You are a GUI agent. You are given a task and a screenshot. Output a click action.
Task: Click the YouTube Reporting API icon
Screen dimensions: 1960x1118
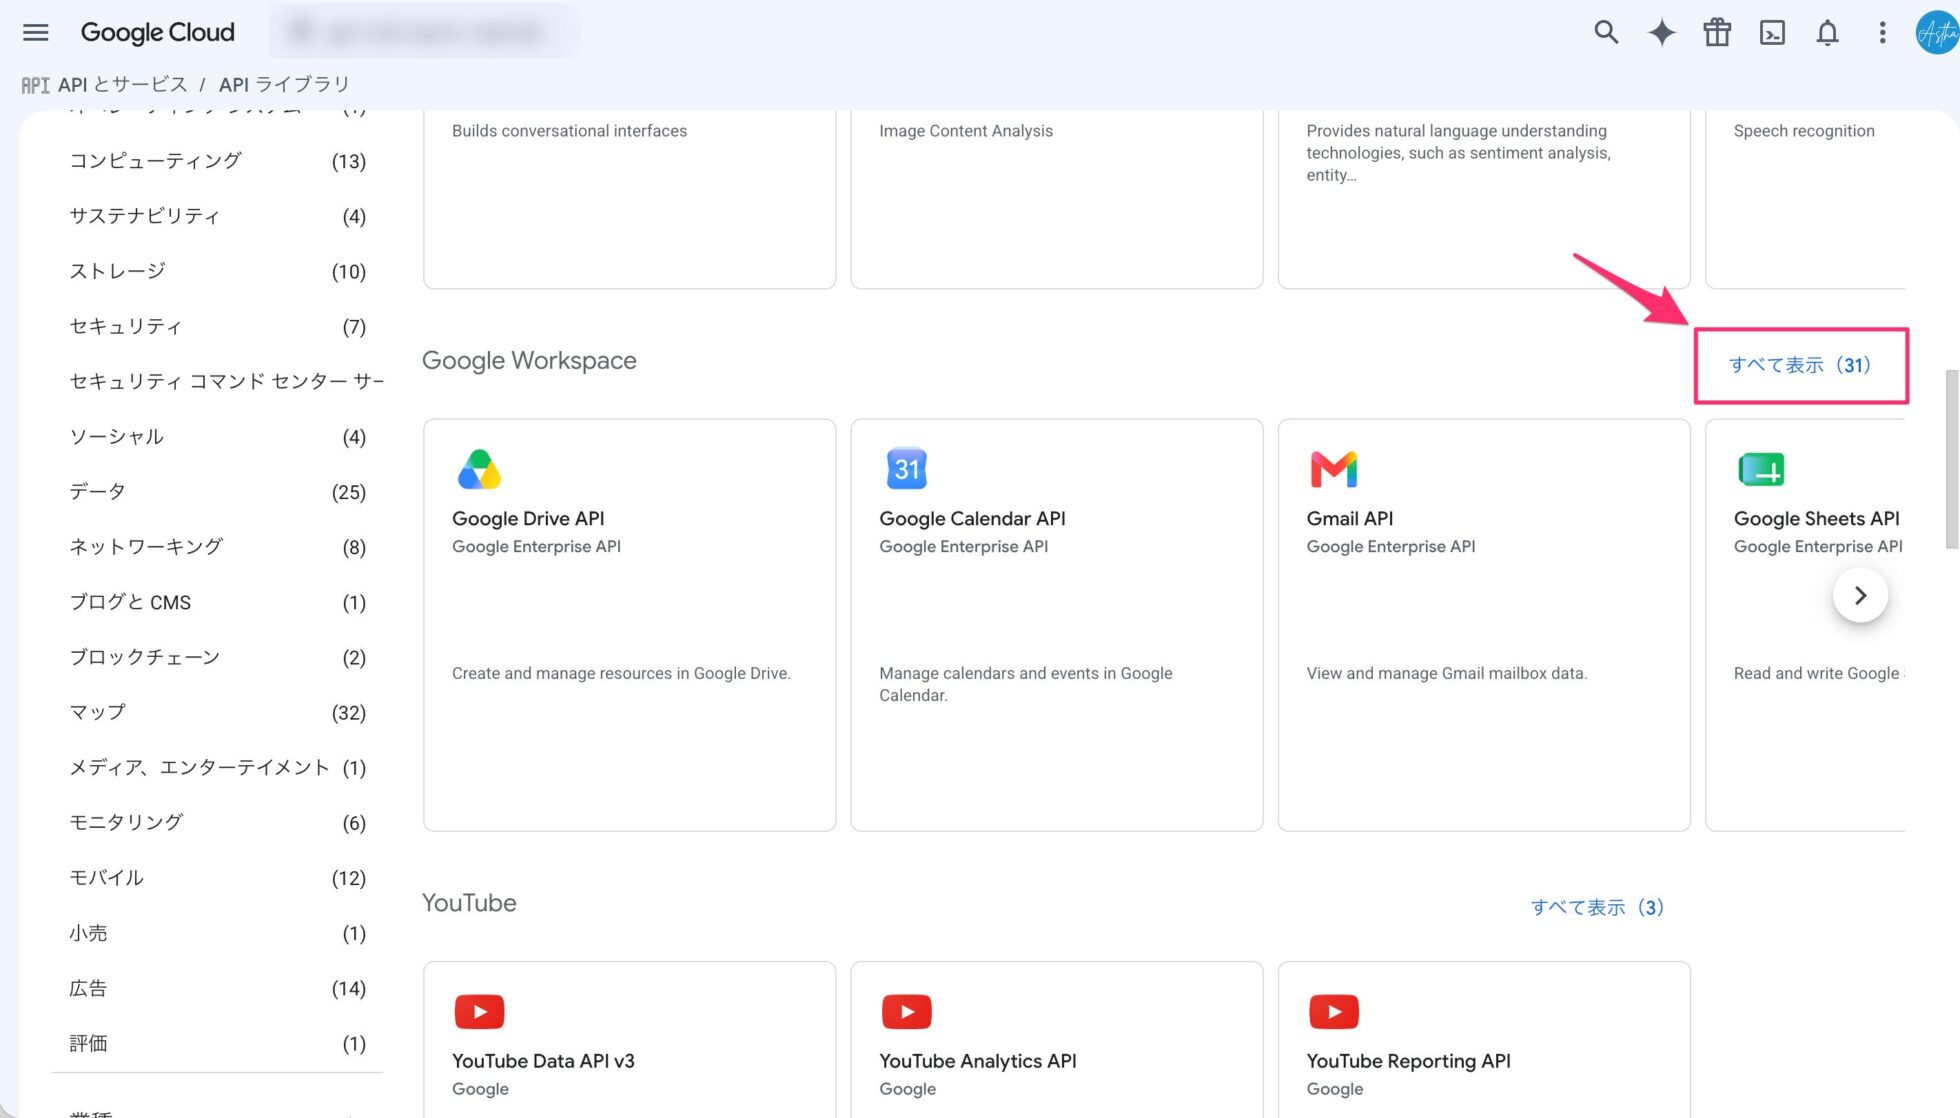tap(1334, 1011)
